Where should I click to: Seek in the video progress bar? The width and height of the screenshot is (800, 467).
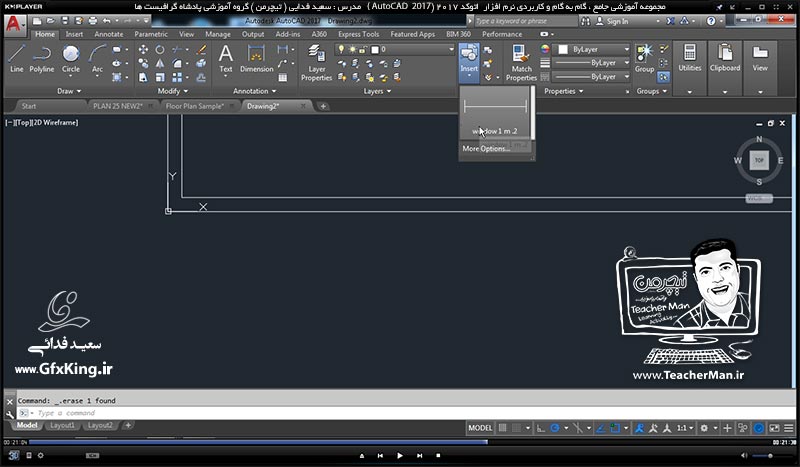pos(399,442)
